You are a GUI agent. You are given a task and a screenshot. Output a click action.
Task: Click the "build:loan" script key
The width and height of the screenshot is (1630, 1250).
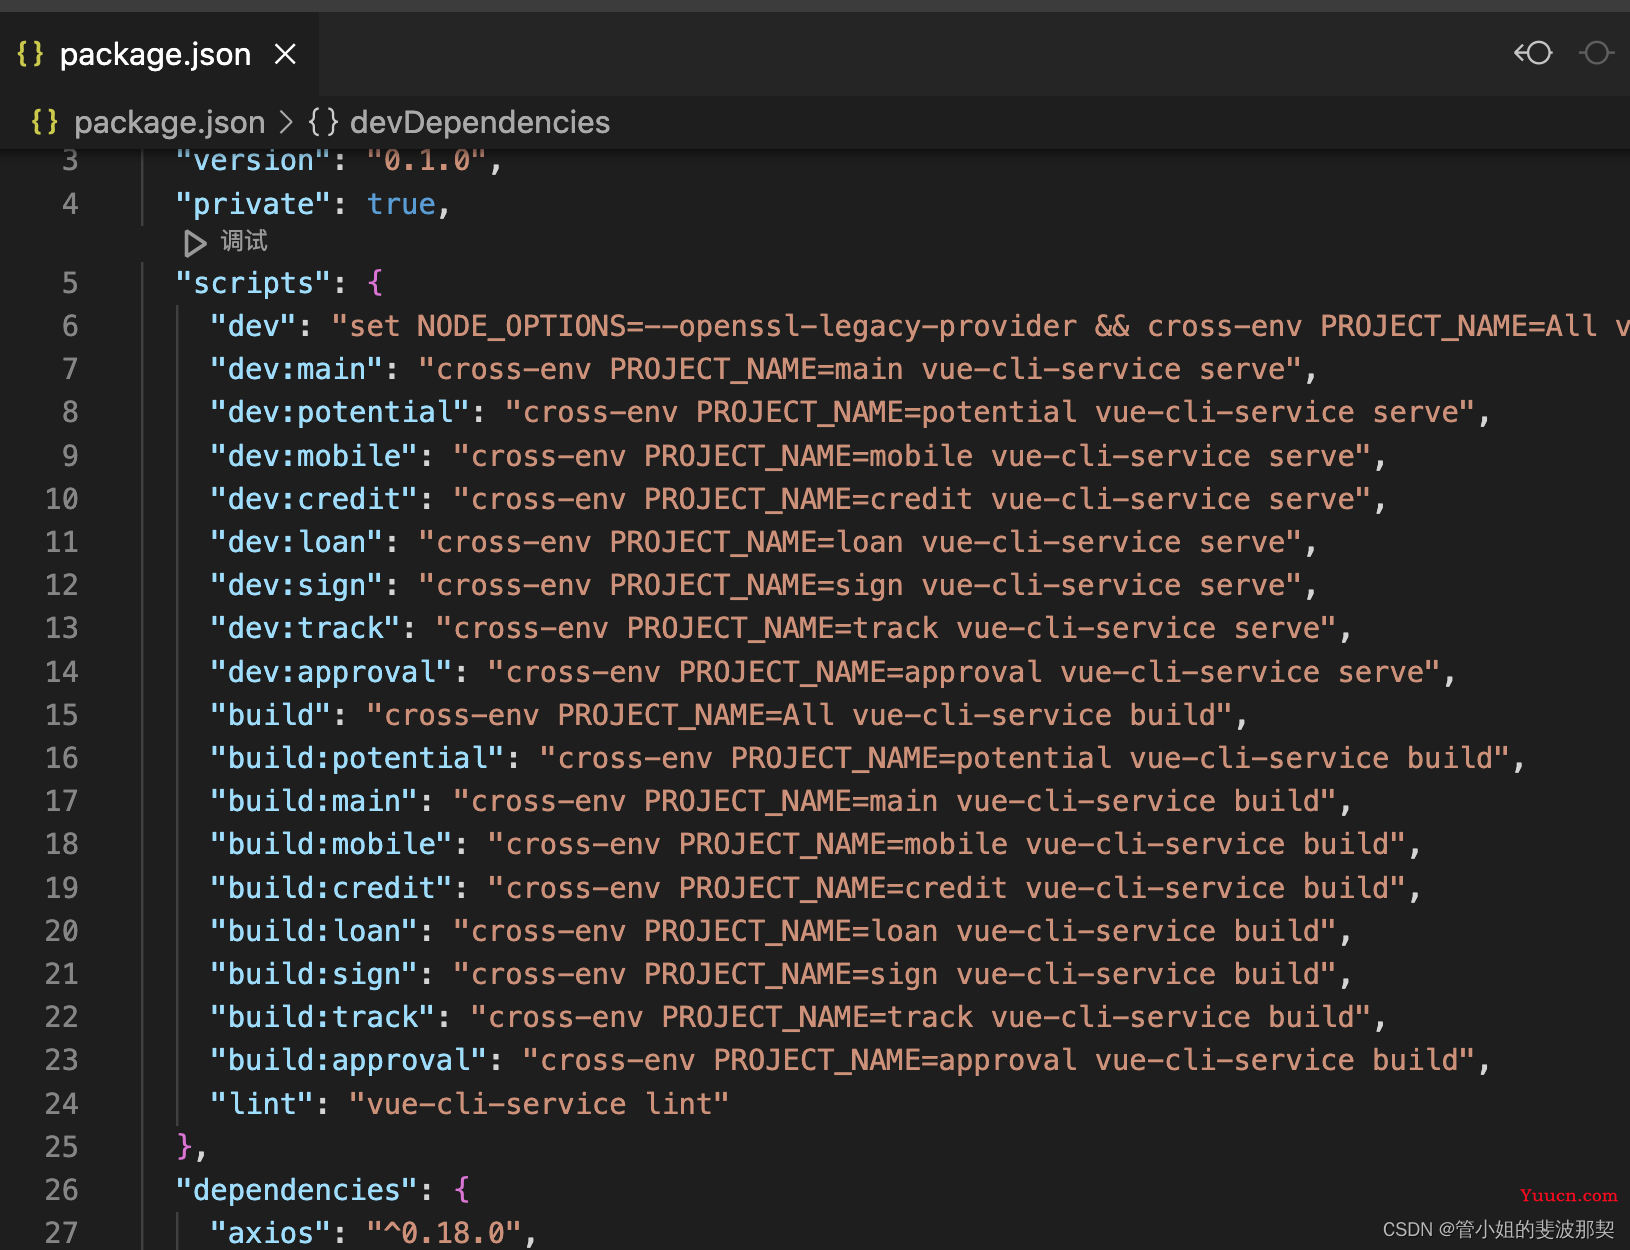314,931
